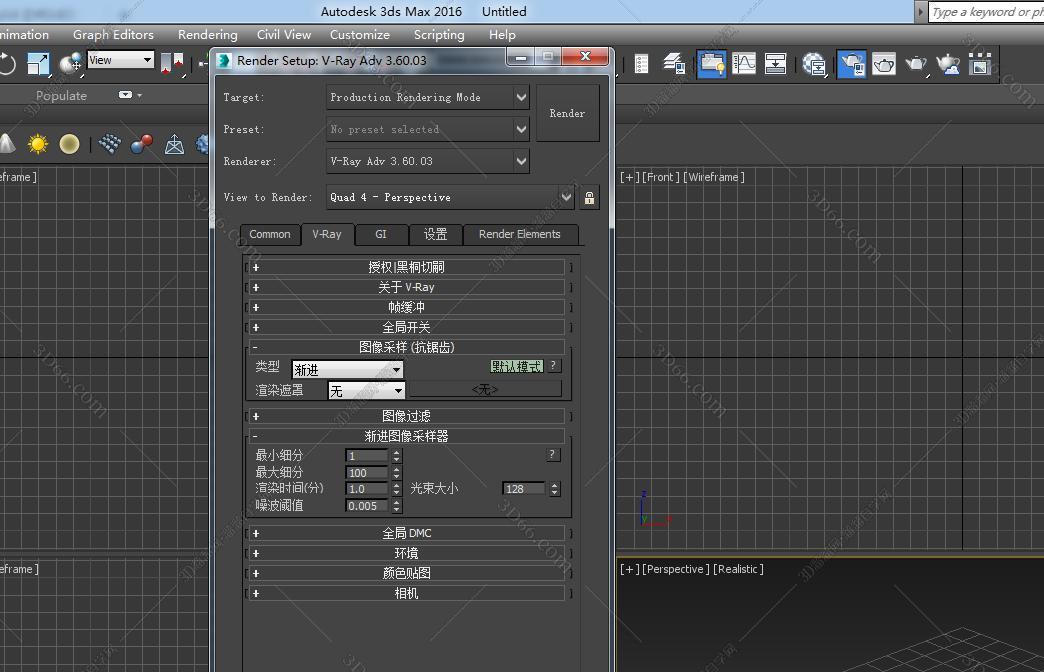Toggle the View to Render lock
Viewport: 1044px width, 672px height.
click(x=589, y=197)
